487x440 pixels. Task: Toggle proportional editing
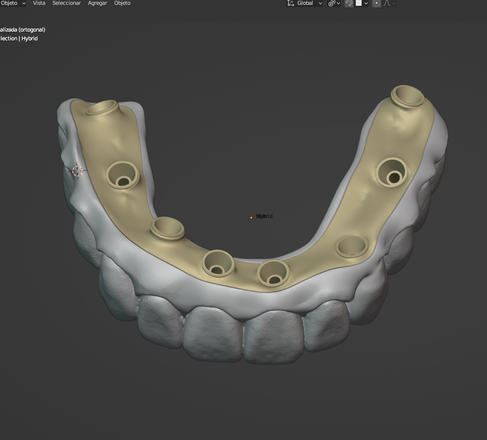376,3
